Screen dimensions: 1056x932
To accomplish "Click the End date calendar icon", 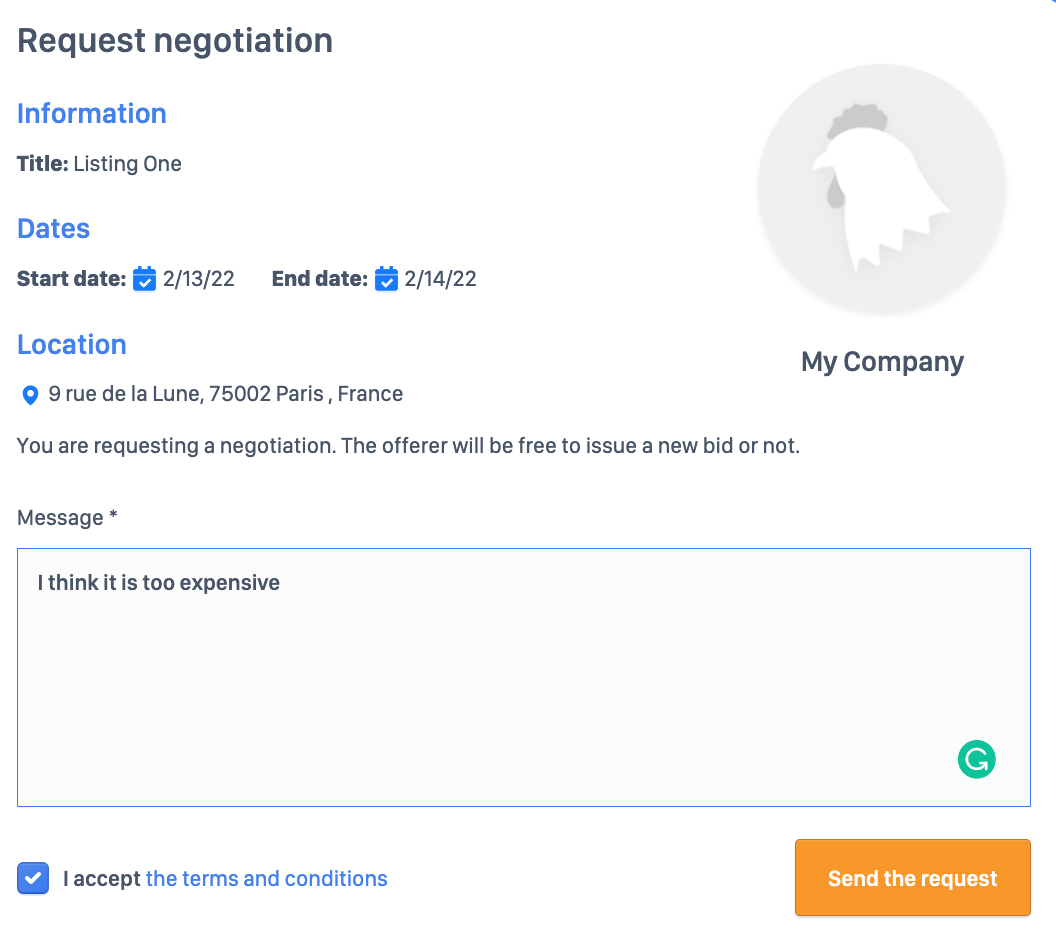I will tap(386, 279).
